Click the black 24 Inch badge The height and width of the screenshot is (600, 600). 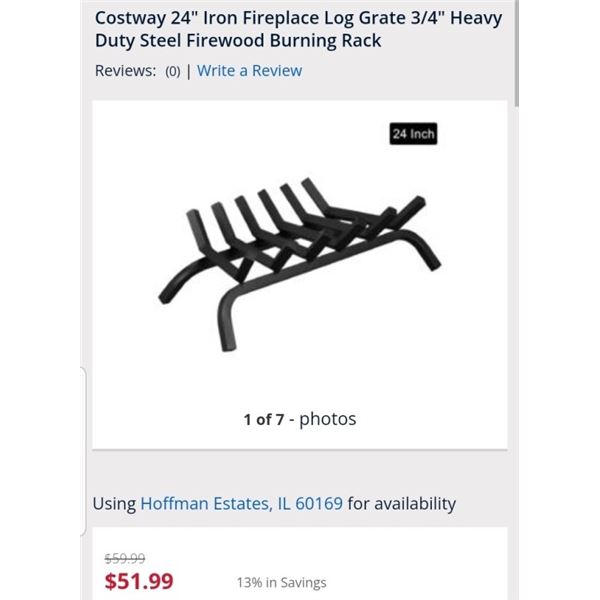point(413,134)
